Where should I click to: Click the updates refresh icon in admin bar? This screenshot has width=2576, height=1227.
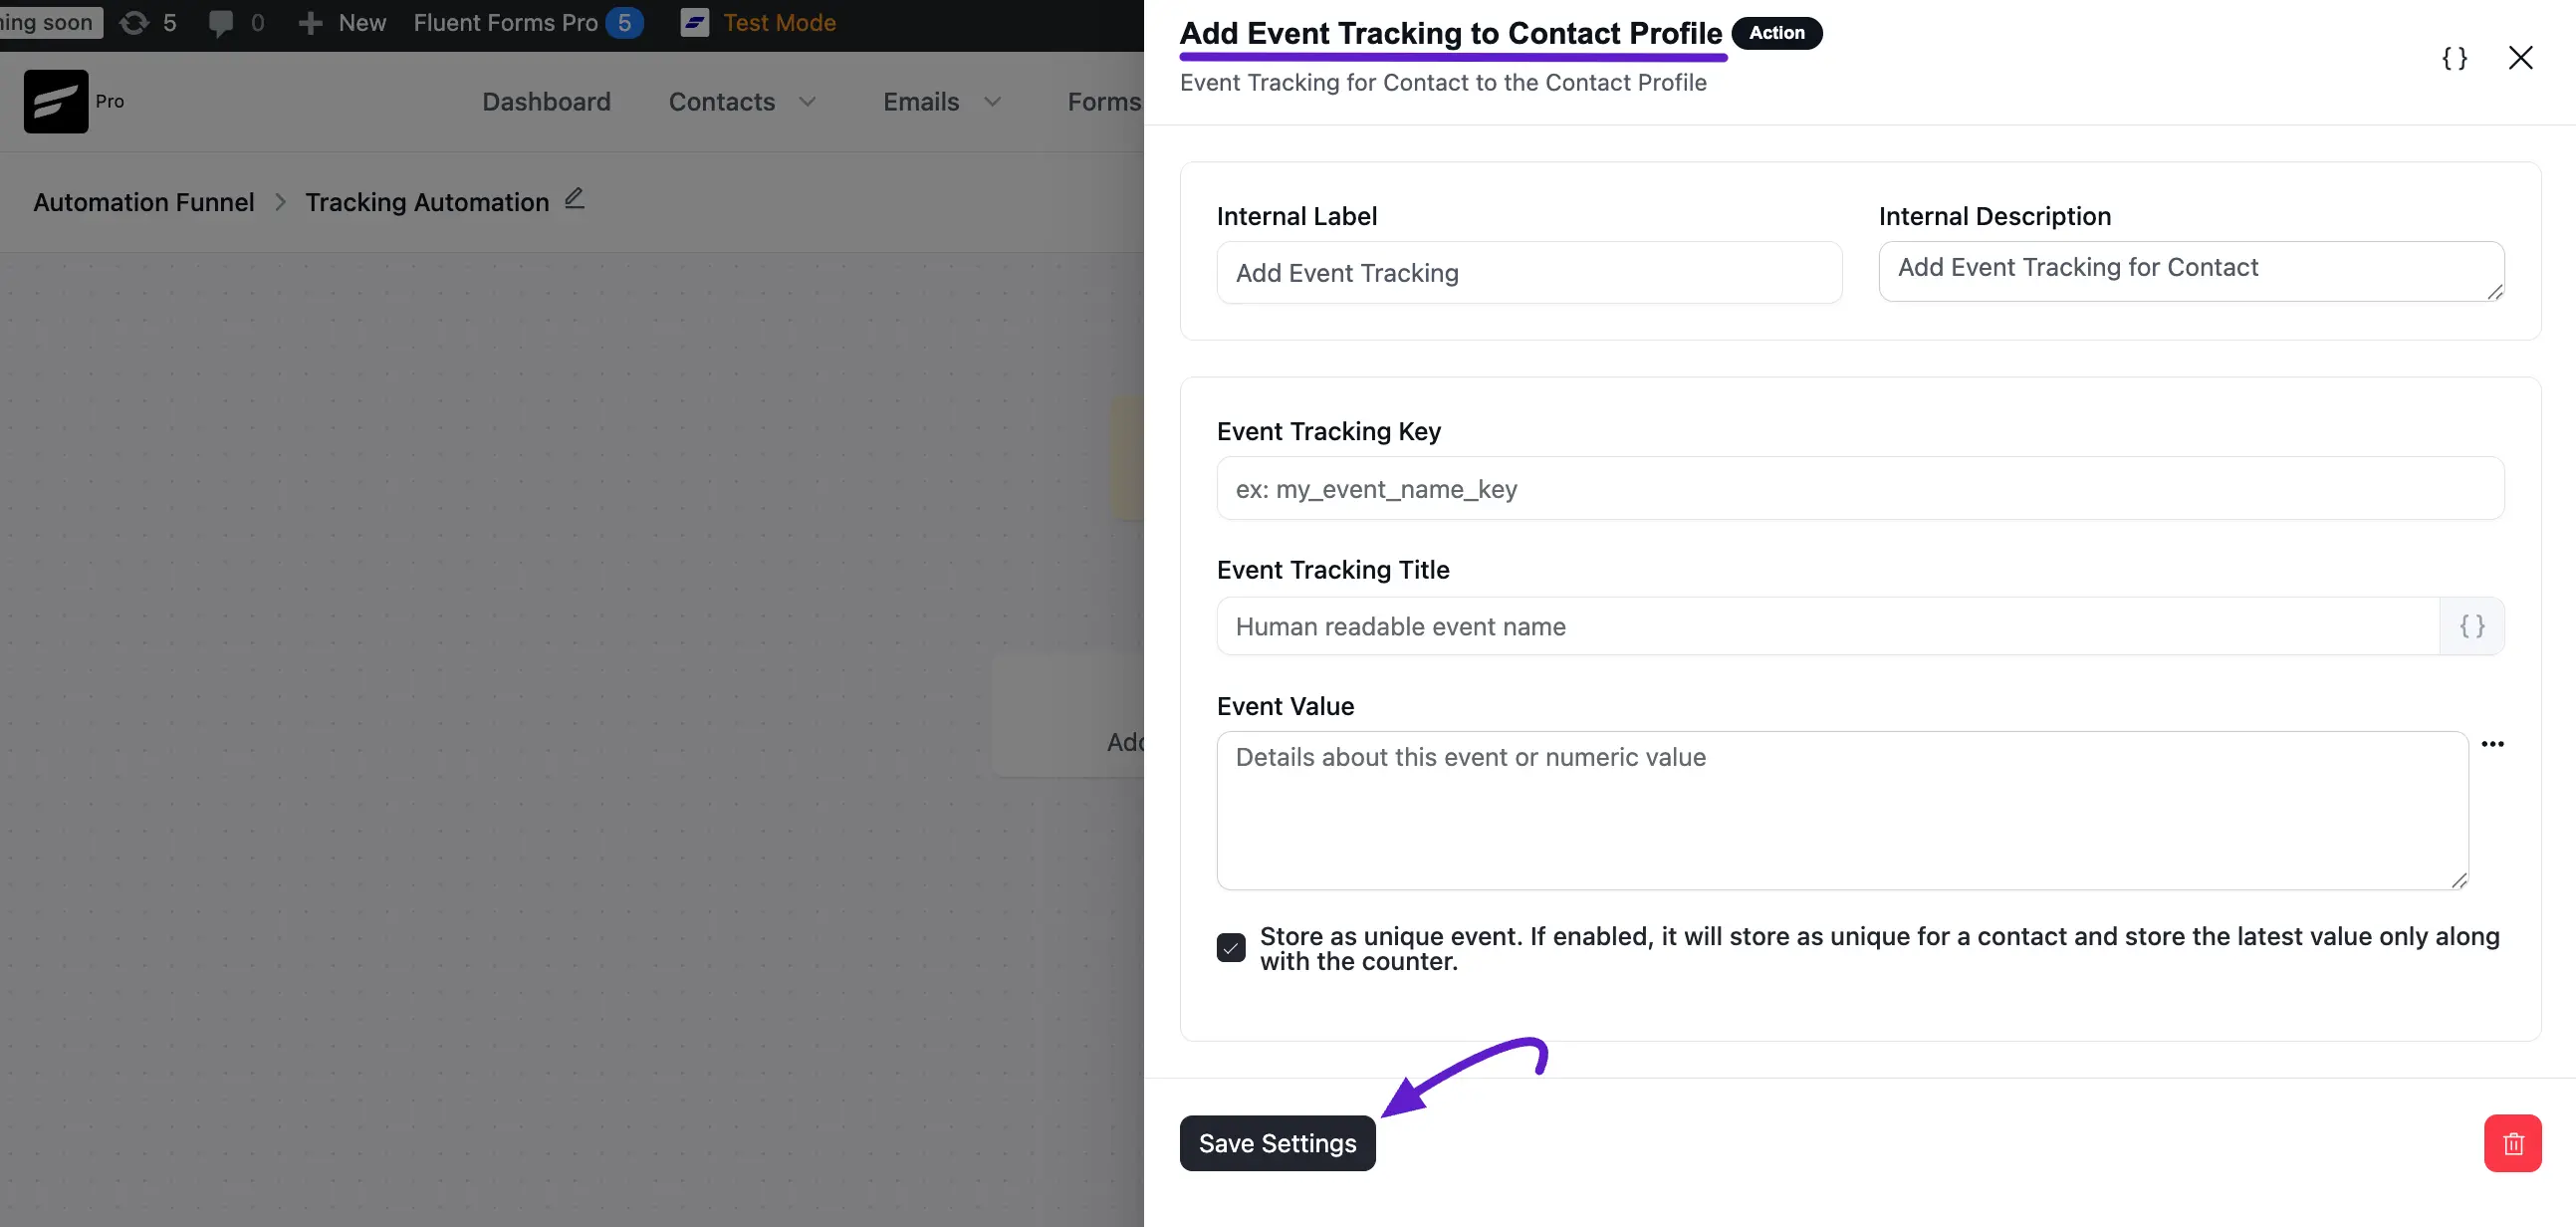click(134, 23)
